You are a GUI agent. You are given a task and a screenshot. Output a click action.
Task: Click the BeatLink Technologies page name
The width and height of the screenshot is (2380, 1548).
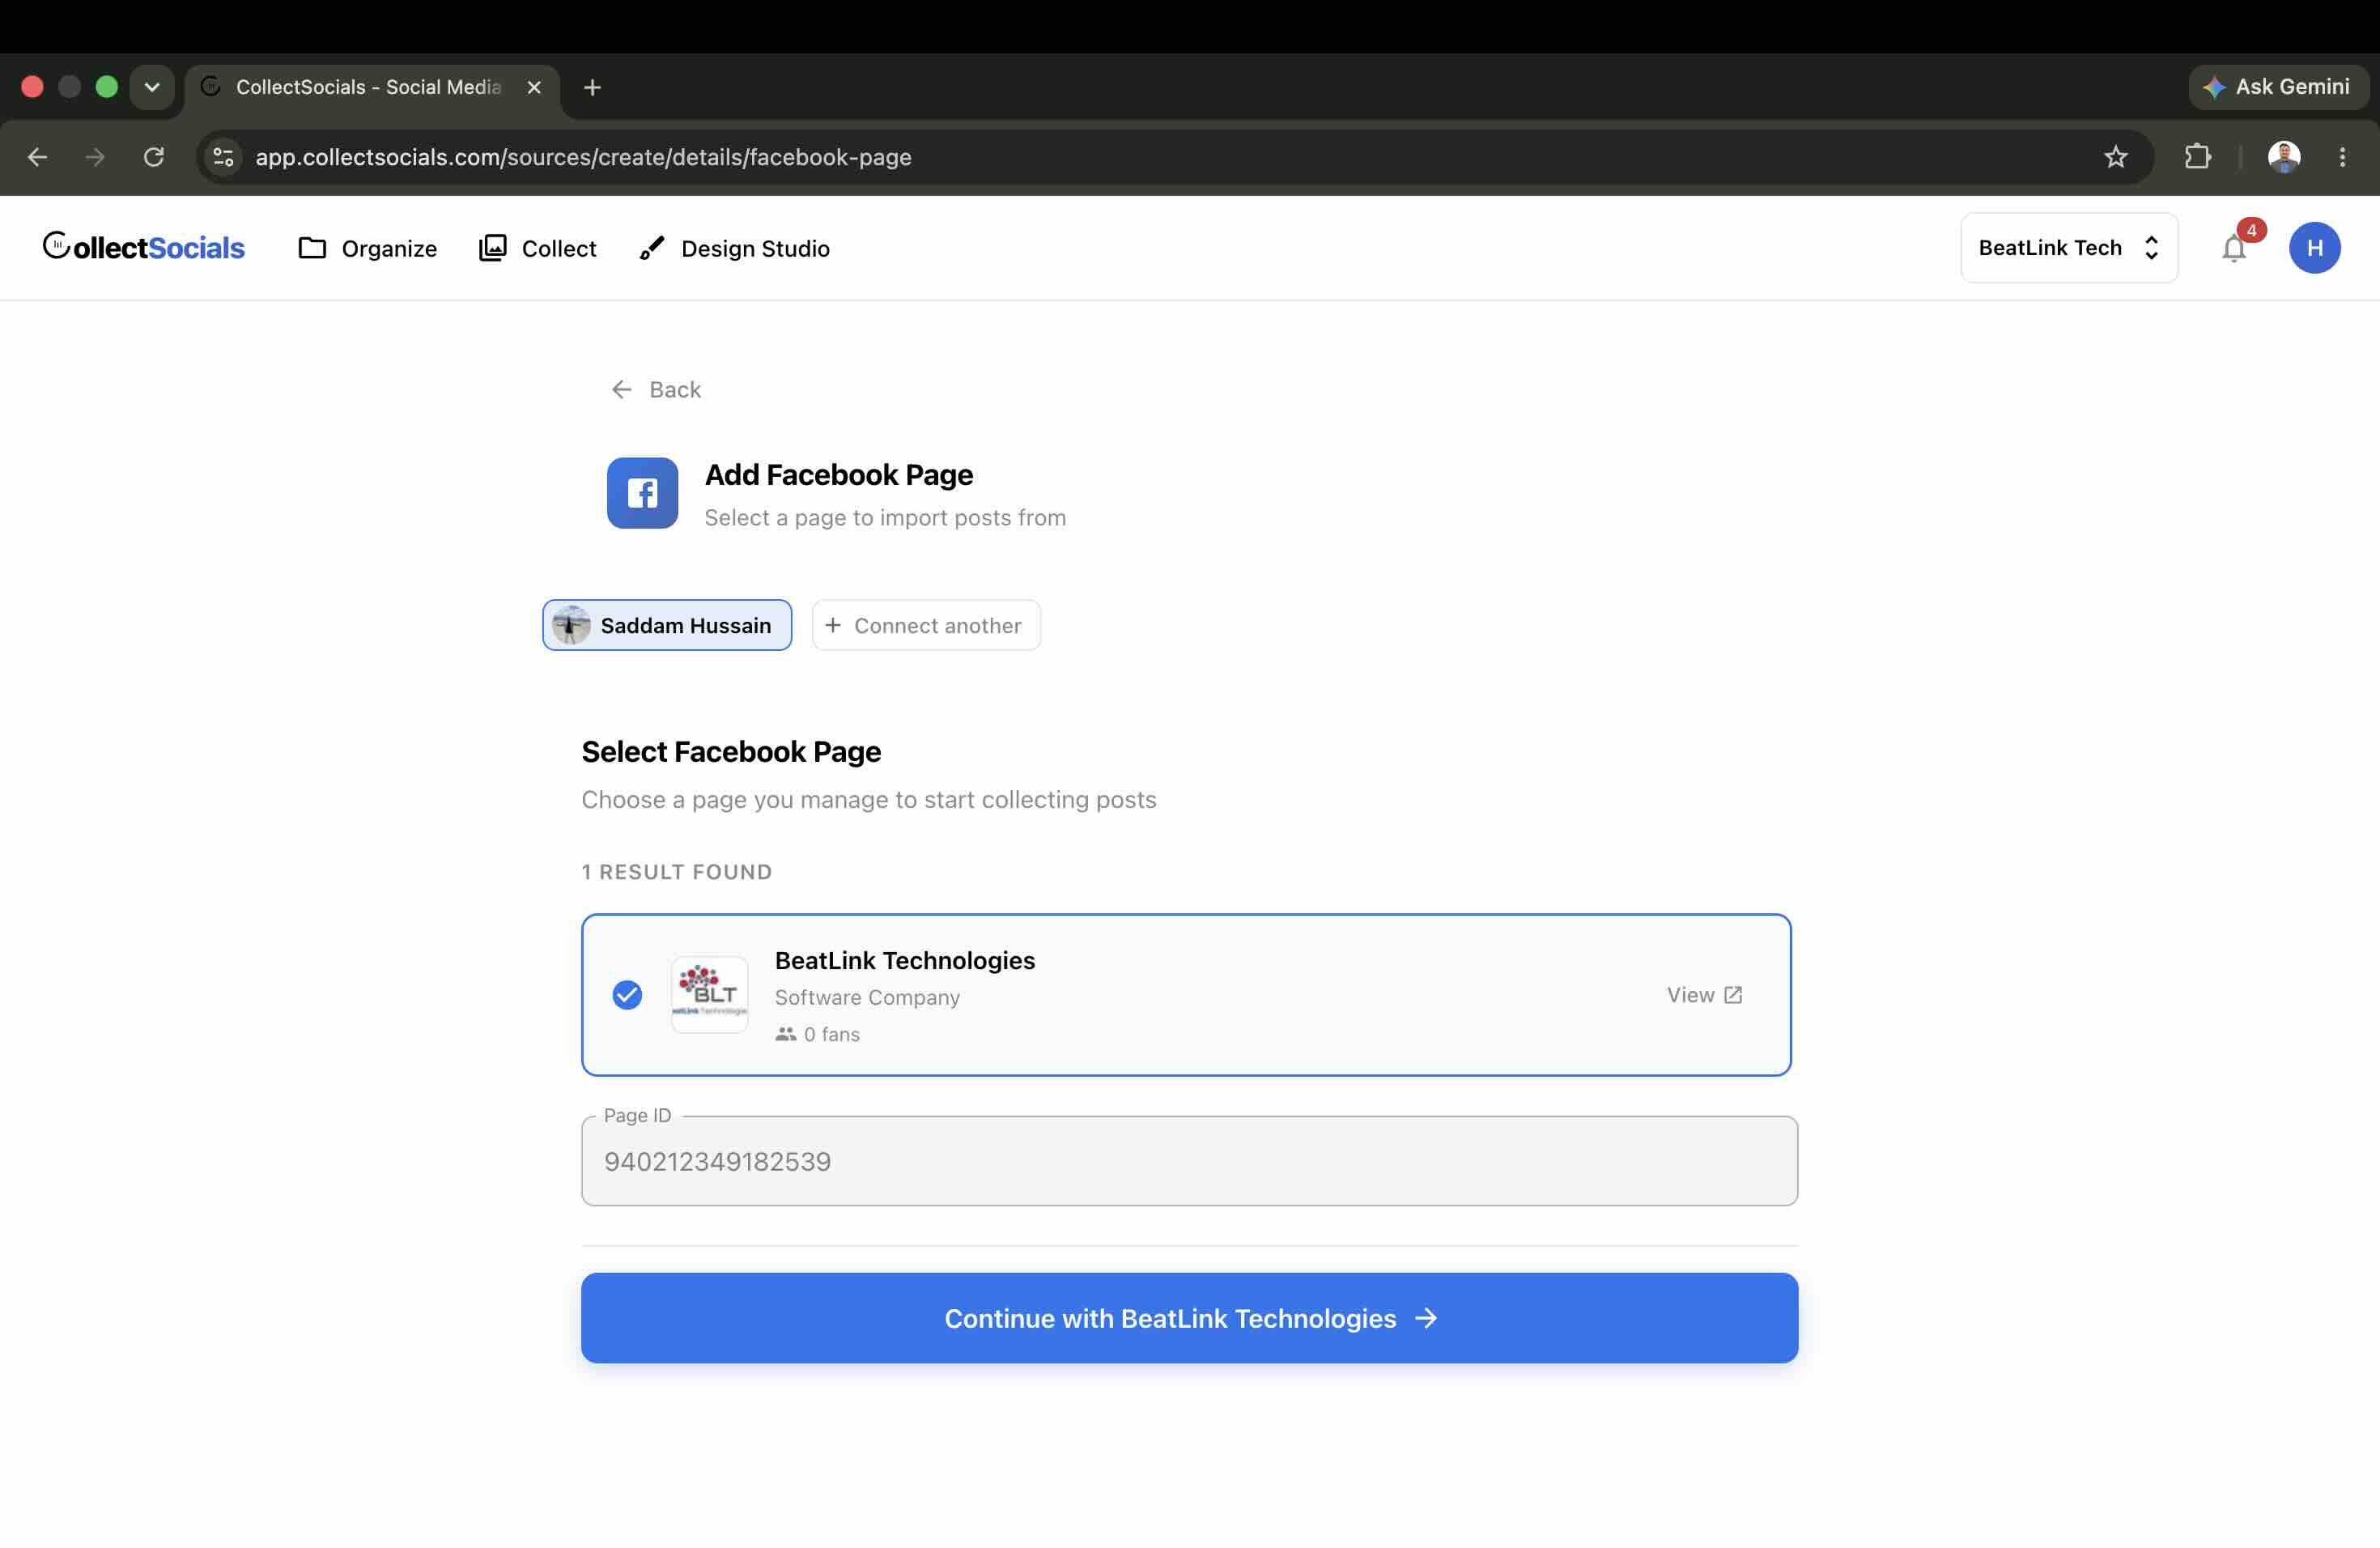[904, 960]
